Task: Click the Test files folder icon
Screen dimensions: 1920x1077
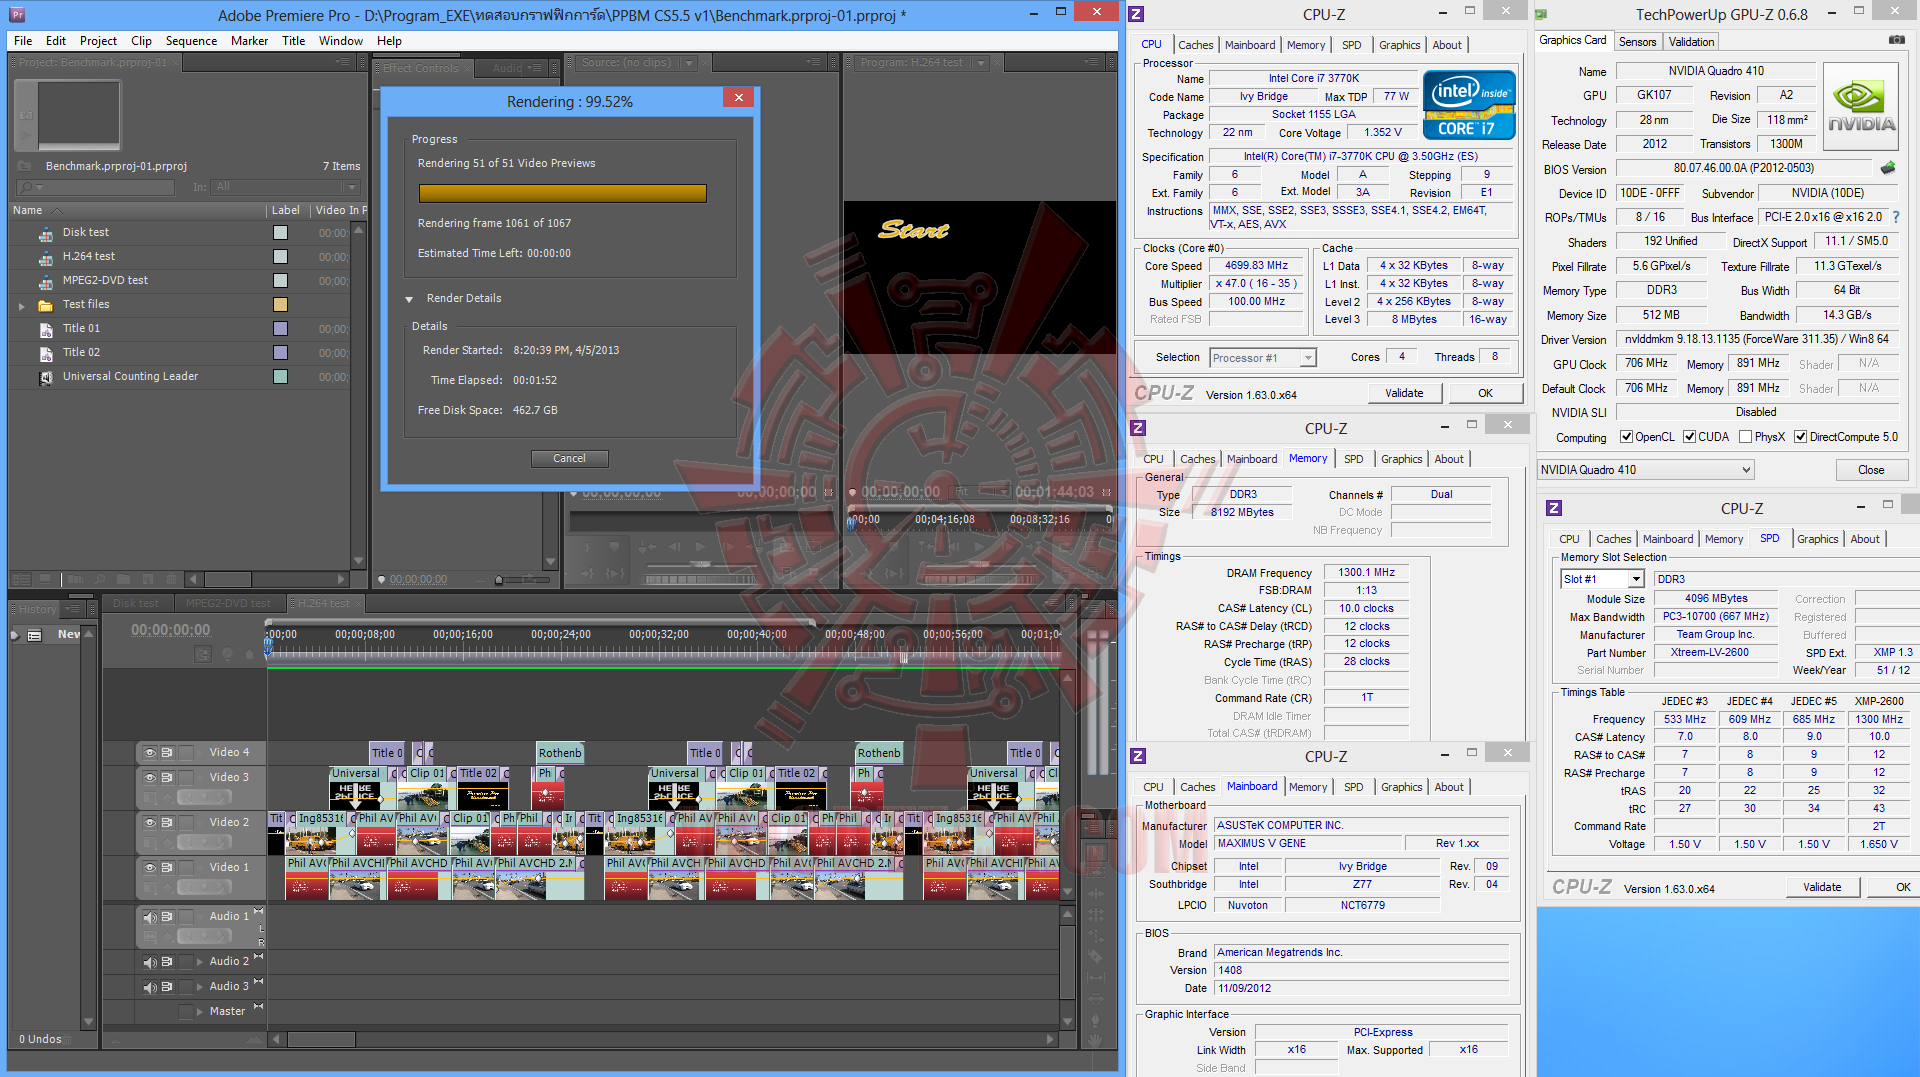Action: coord(46,305)
